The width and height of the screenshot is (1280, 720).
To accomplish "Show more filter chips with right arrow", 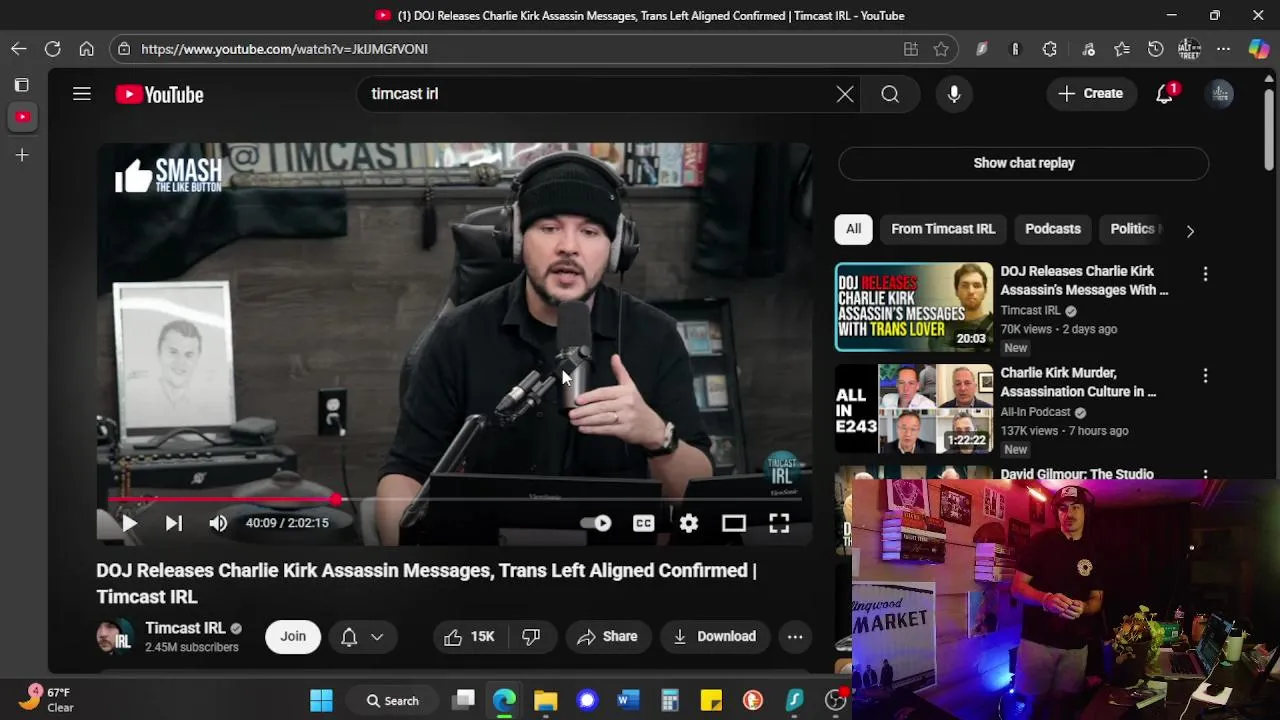I will click(x=1190, y=230).
